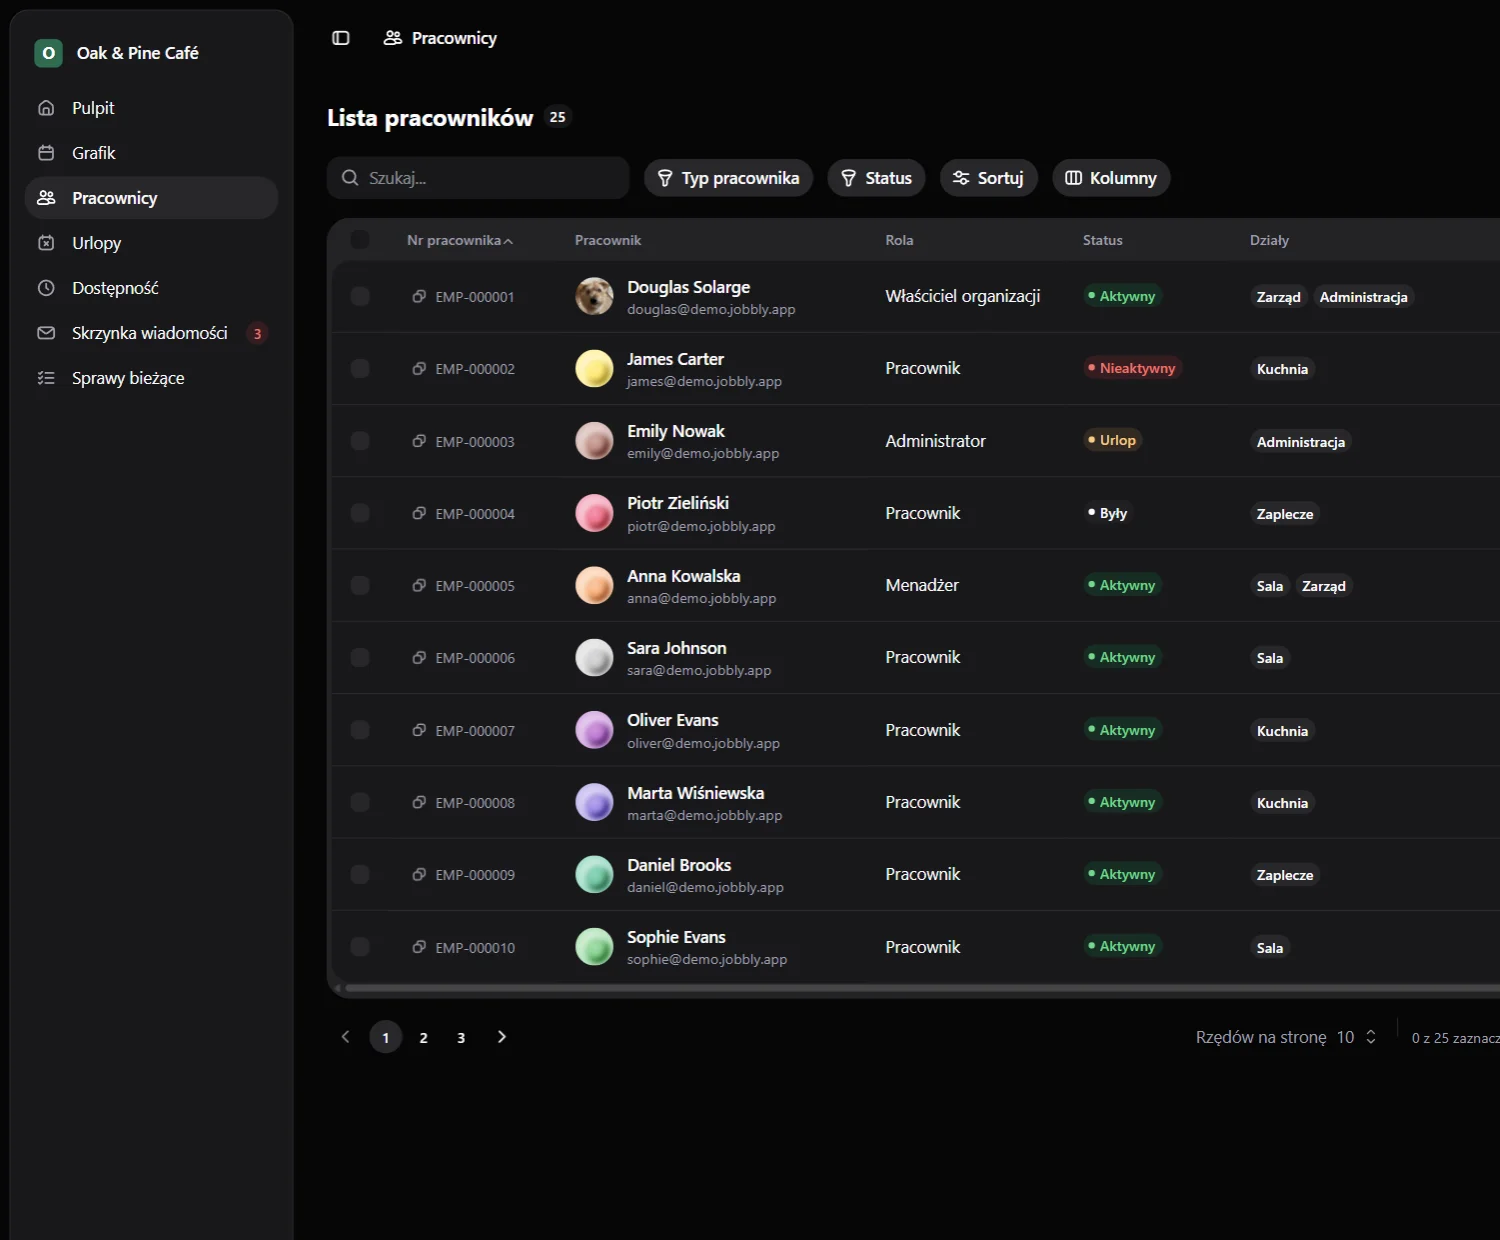Select the Oliver Evans row checkbox

tap(360, 730)
